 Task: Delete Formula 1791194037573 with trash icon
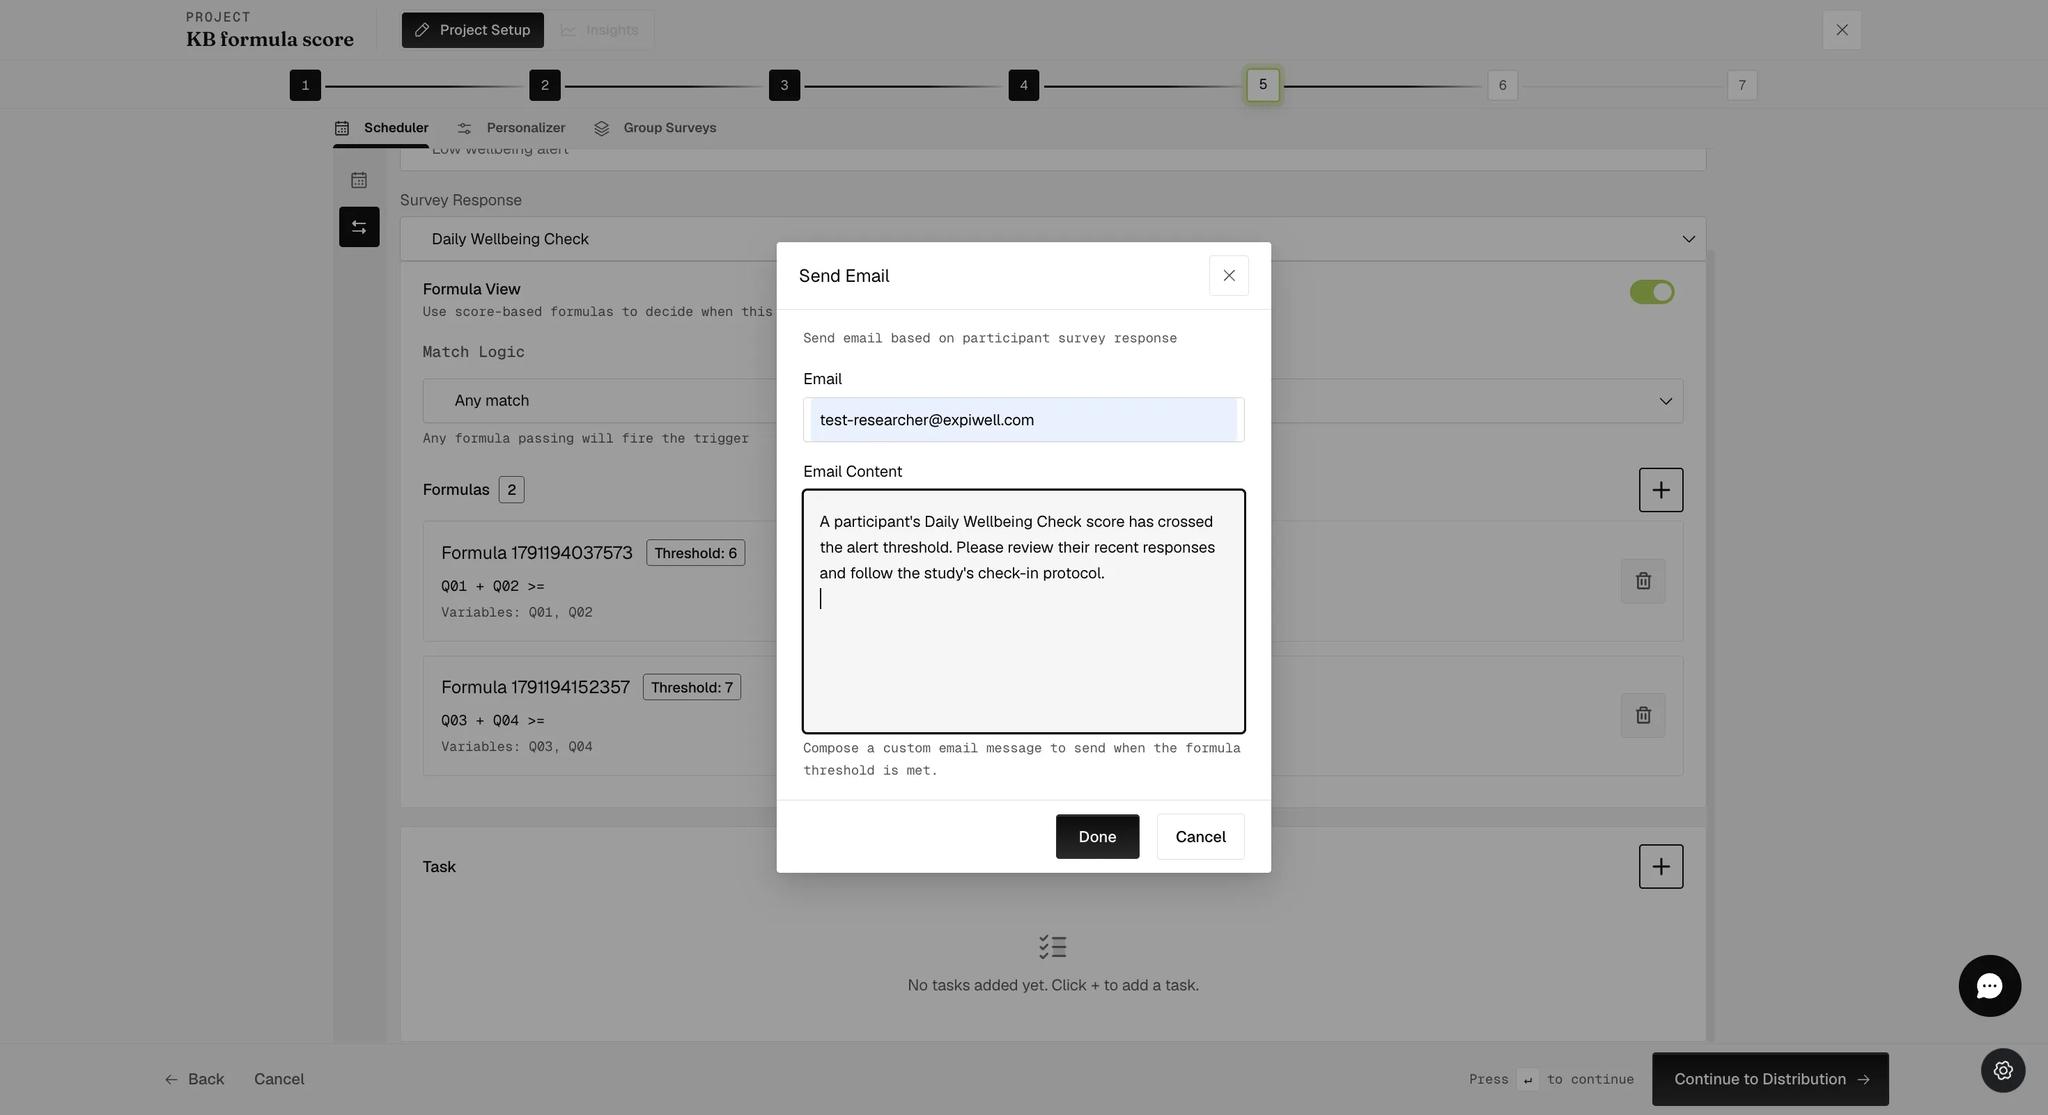(1642, 581)
